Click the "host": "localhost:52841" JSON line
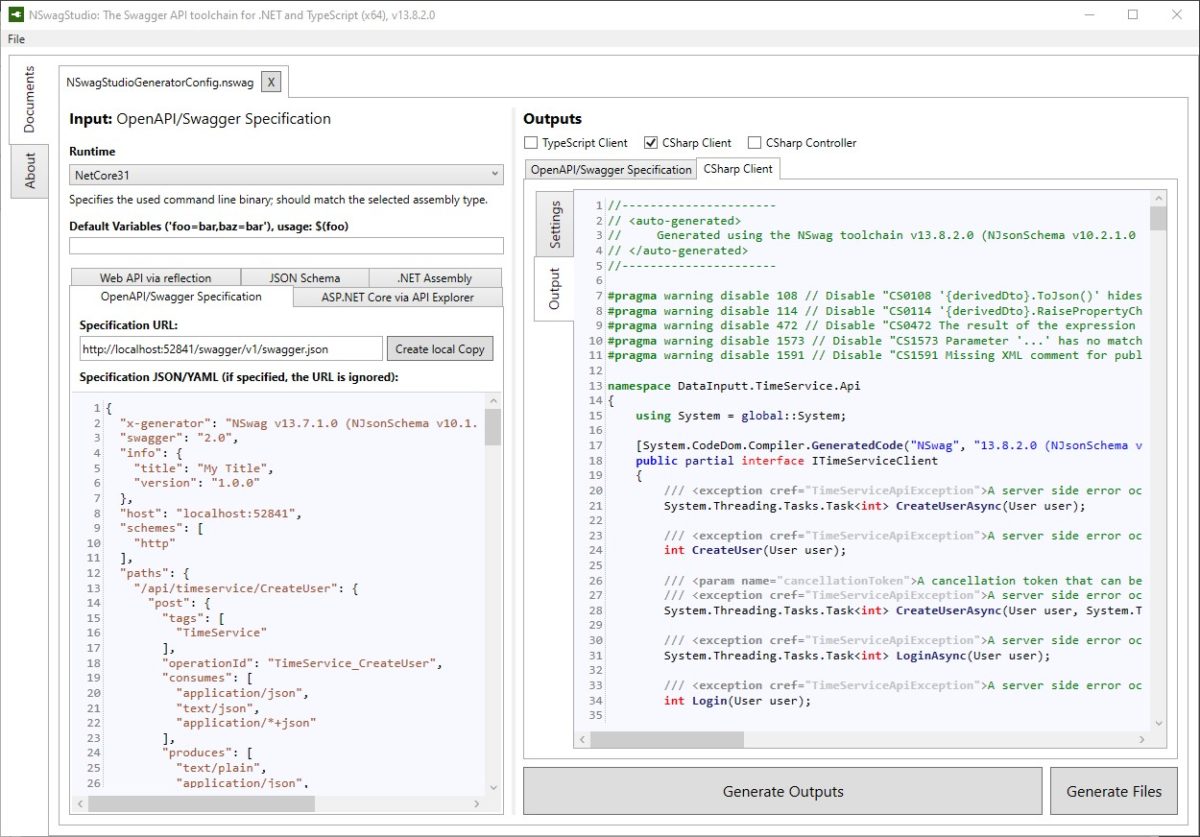 tap(210, 513)
